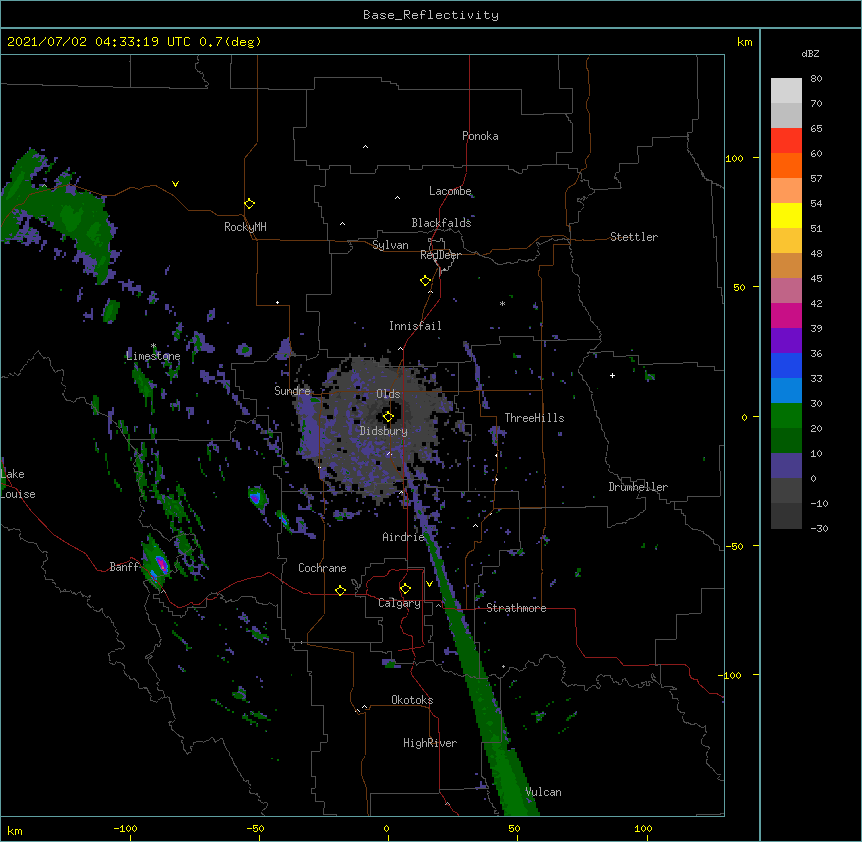Click the Calgary city label
This screenshot has width=862, height=842.
(x=400, y=603)
